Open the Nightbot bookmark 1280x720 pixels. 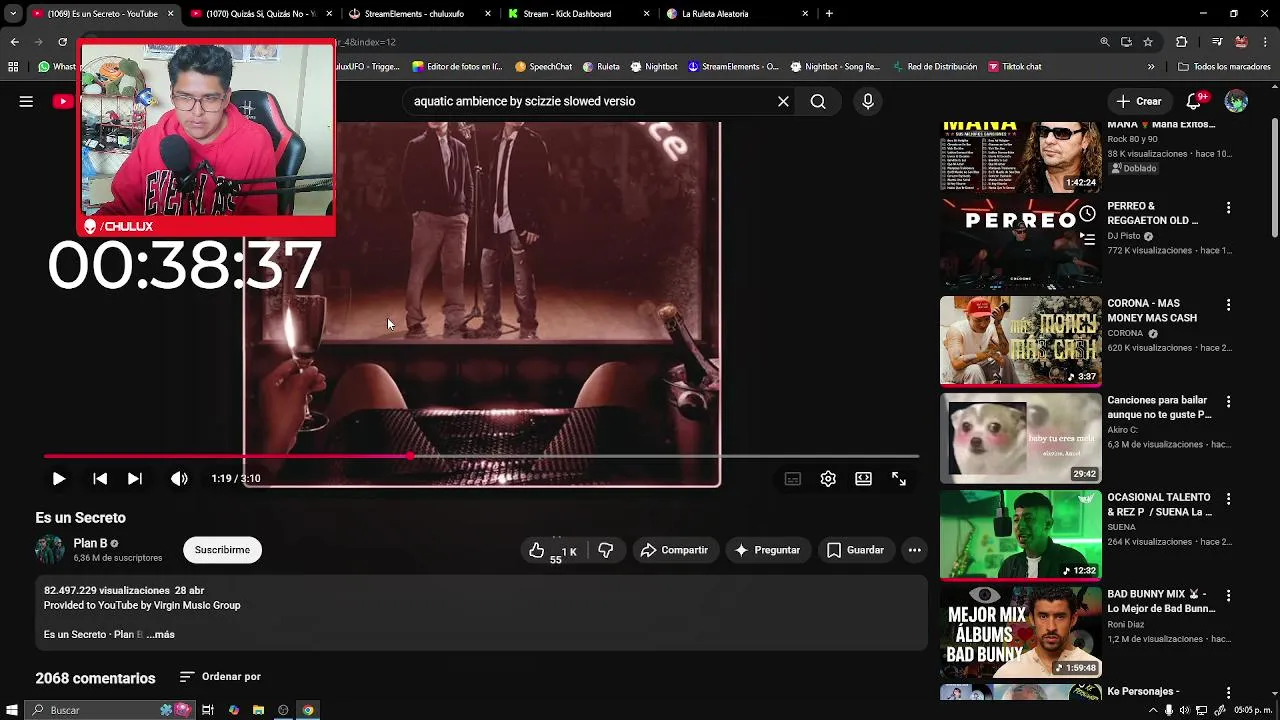[x=653, y=67]
